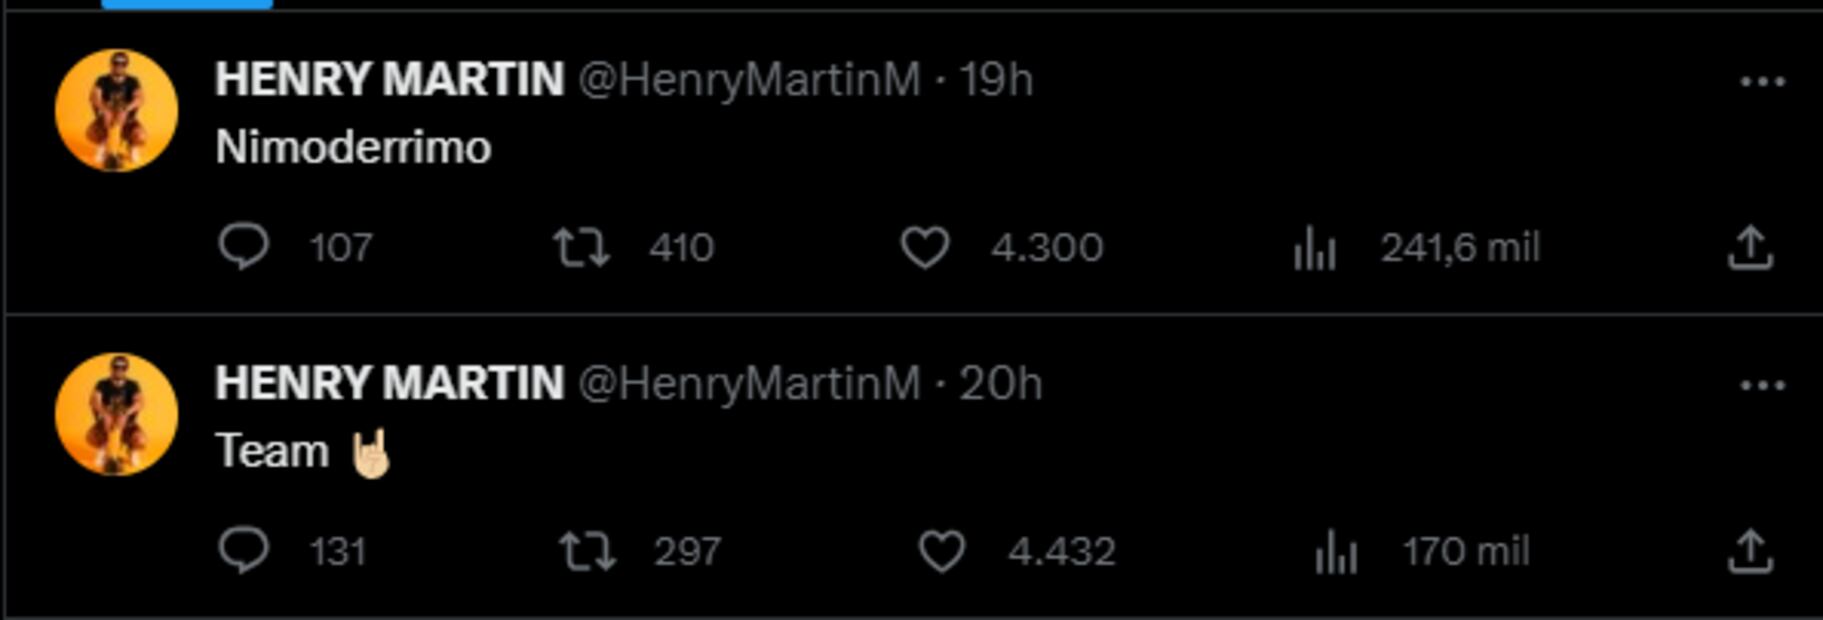This screenshot has height=620, width=1823.
Task: Like the Team tweet
Action: coord(942,551)
